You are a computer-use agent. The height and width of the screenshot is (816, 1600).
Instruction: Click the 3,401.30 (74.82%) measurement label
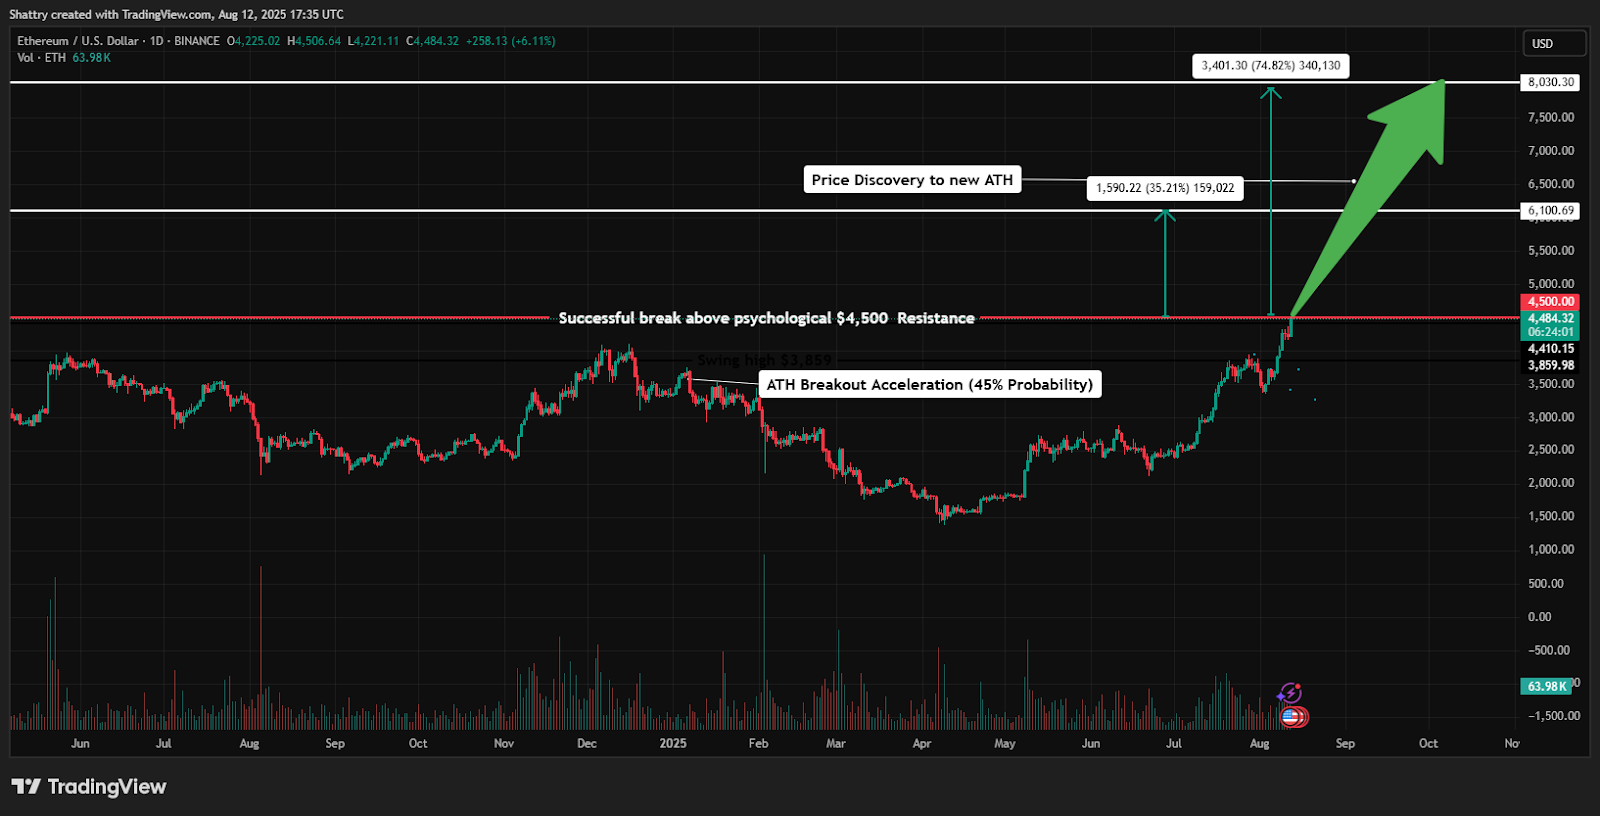1270,66
